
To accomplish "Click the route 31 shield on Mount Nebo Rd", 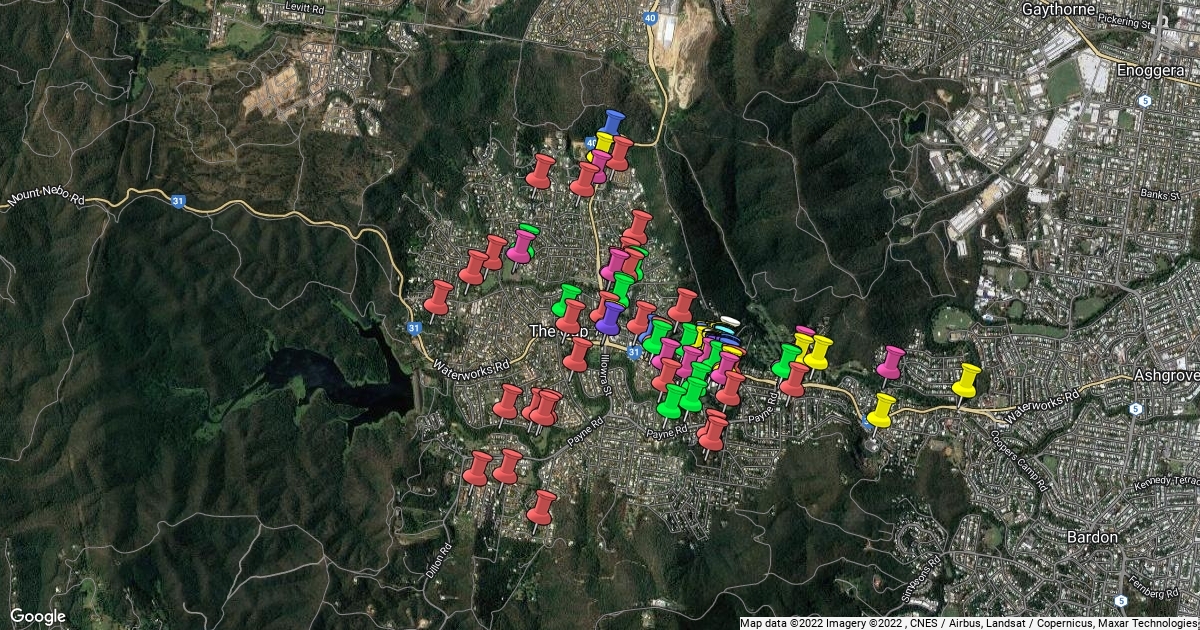I will click(178, 202).
